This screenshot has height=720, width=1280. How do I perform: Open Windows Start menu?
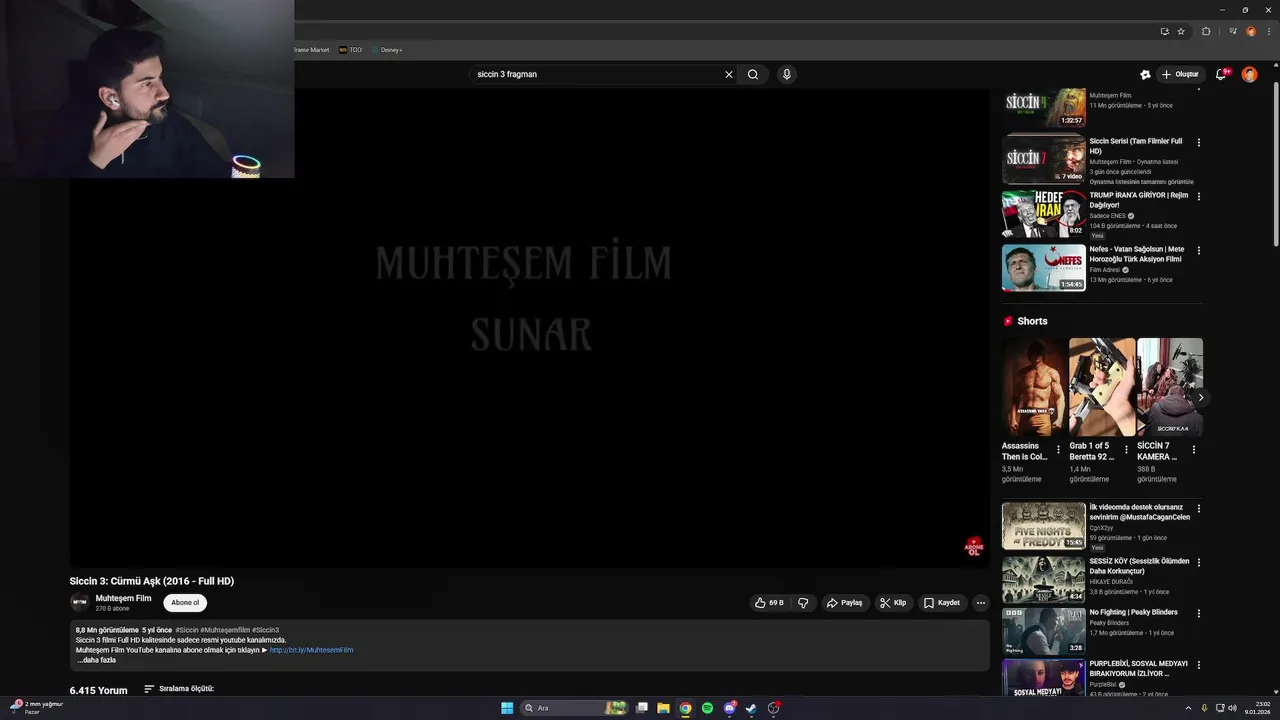(507, 708)
